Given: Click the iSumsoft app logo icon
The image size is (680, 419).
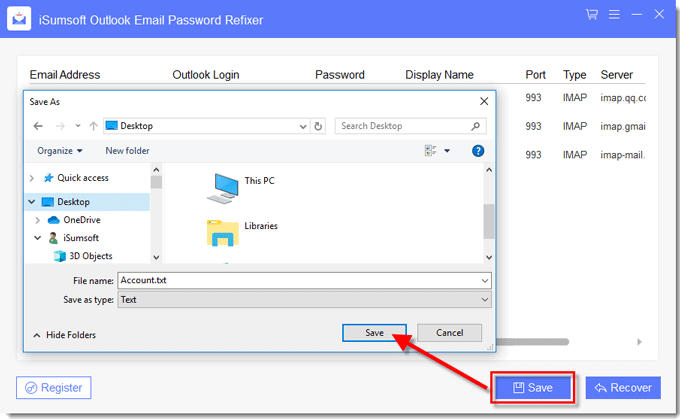Looking at the screenshot, I should [x=19, y=19].
